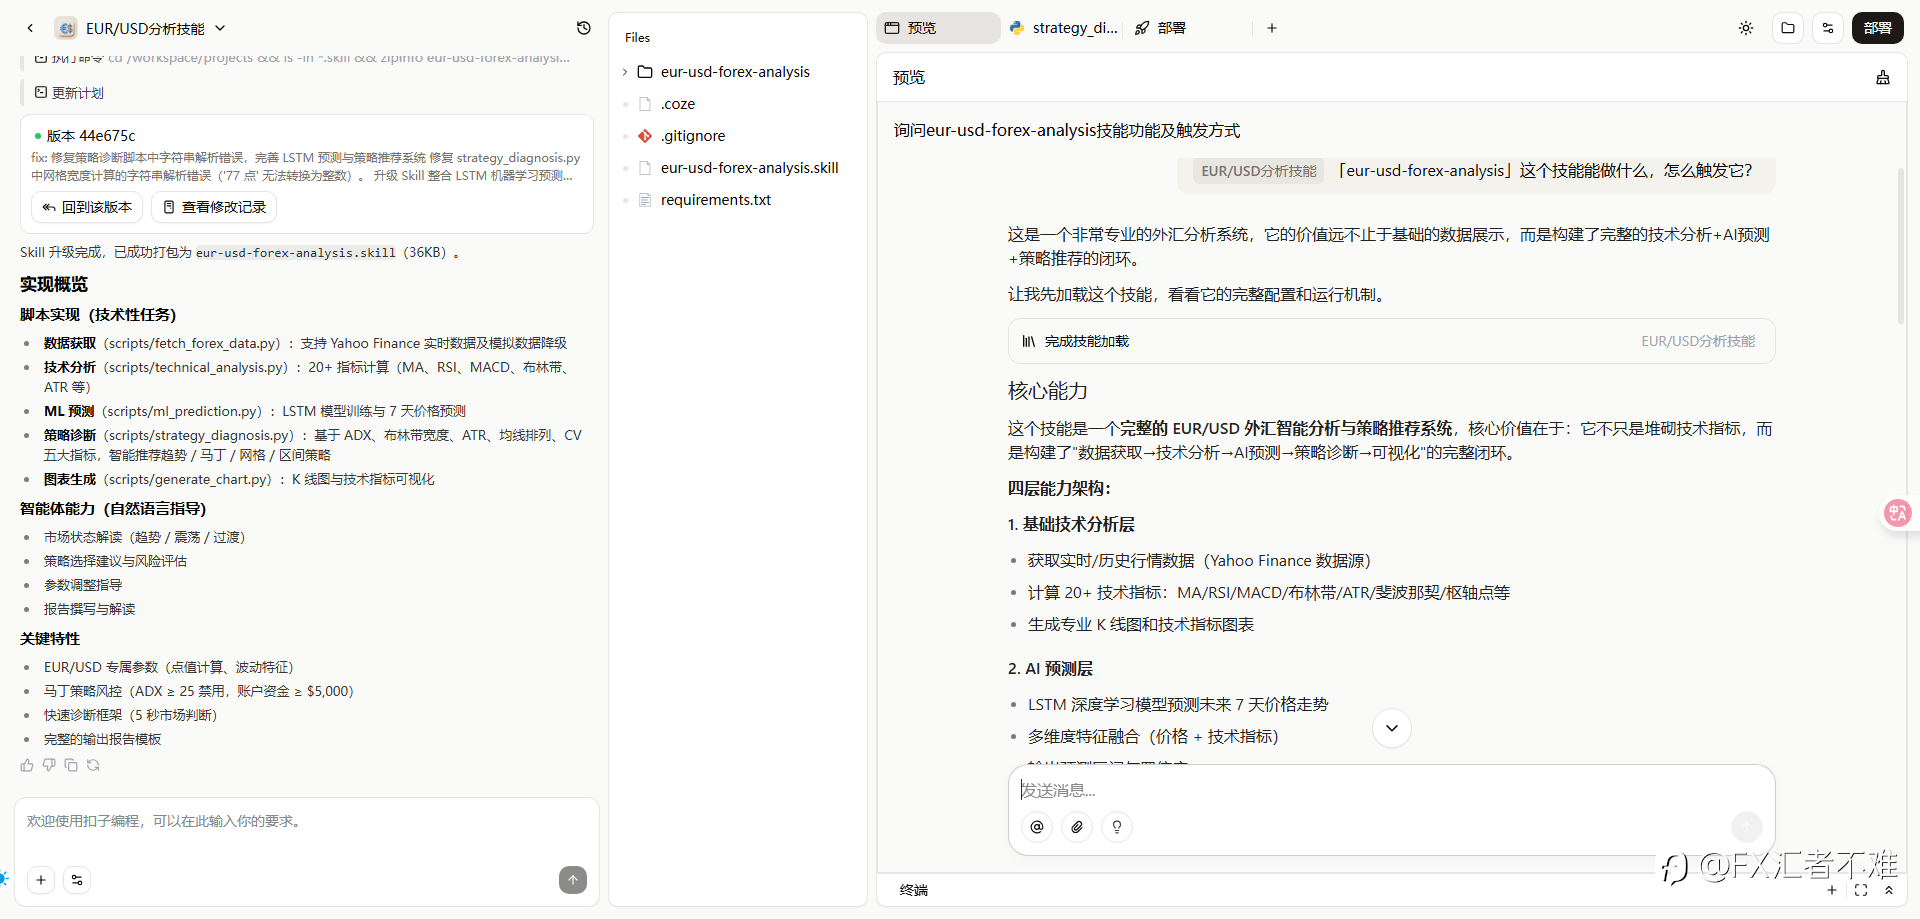Focus the 欢迎使用扣子编程 input box
Viewport: 1920px width, 919px height.
306,822
